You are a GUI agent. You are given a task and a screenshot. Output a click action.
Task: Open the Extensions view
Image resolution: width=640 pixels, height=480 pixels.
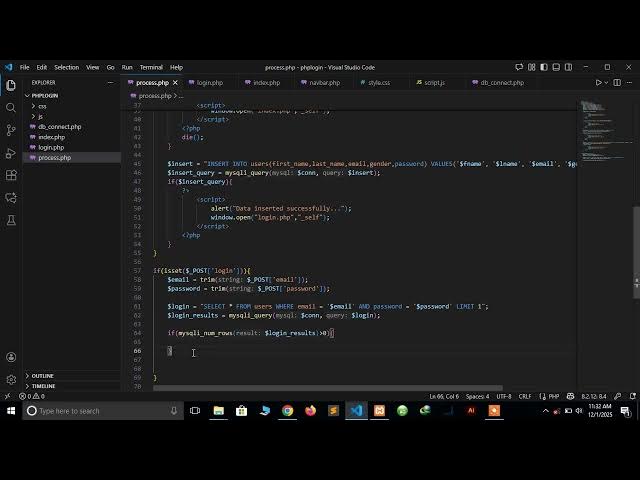coord(11,176)
